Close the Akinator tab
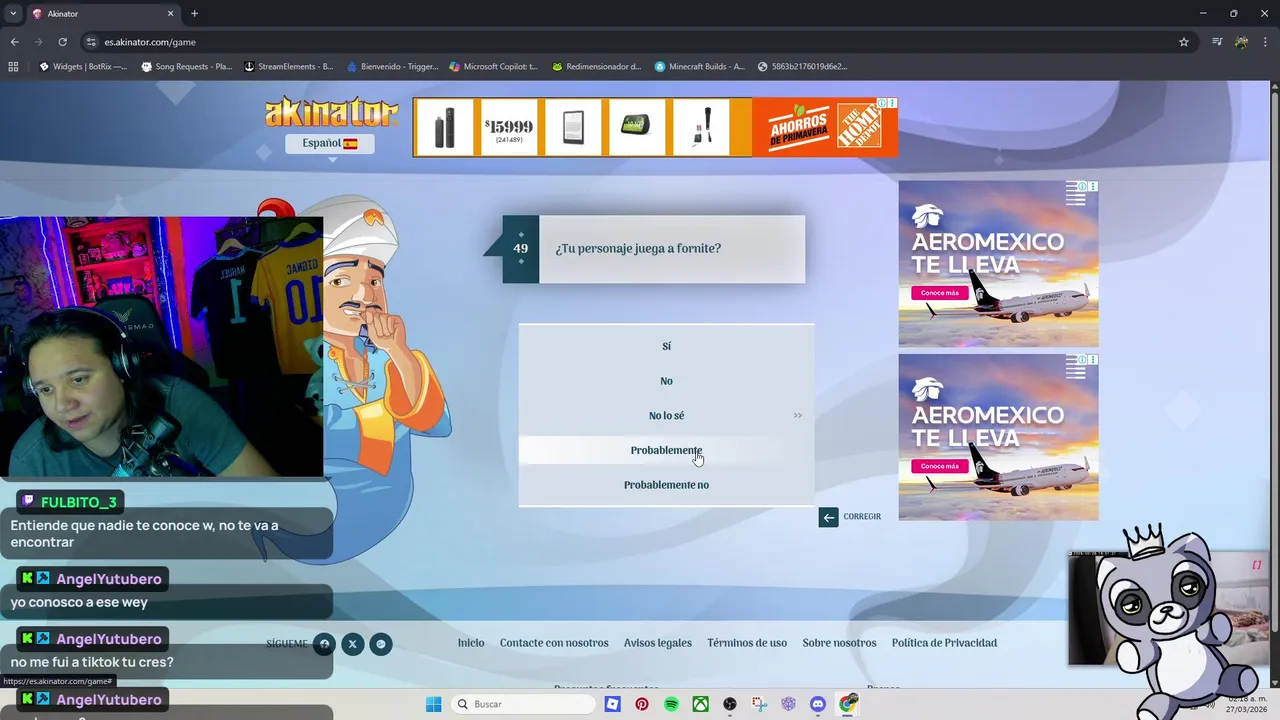 (170, 14)
